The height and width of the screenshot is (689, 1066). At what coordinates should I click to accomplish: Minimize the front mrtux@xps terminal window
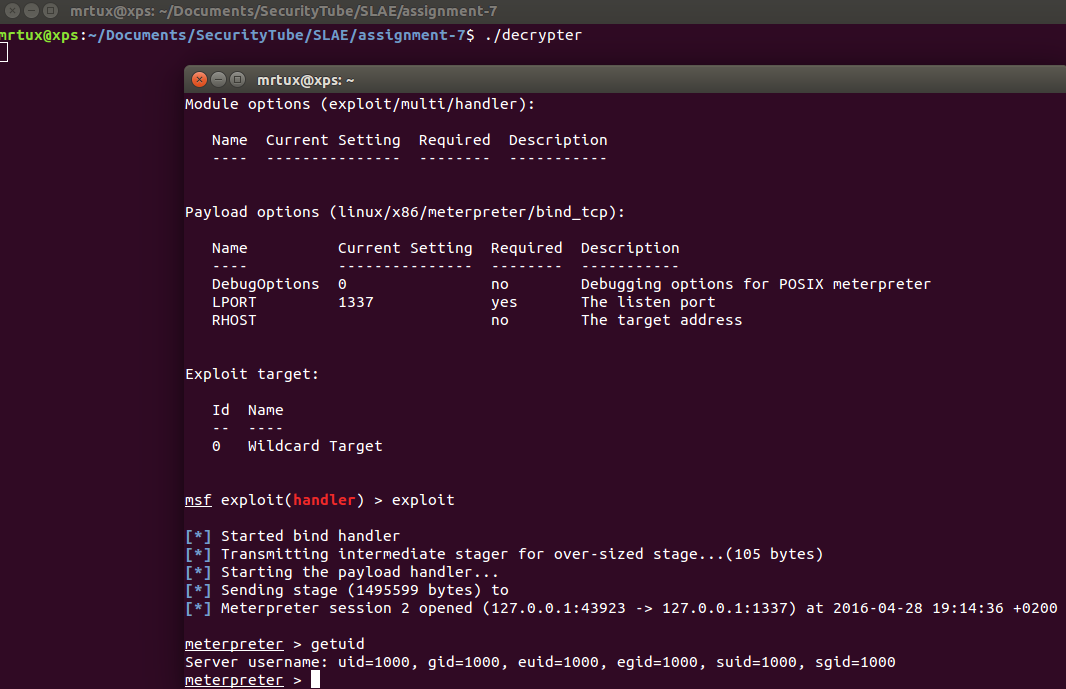point(219,80)
